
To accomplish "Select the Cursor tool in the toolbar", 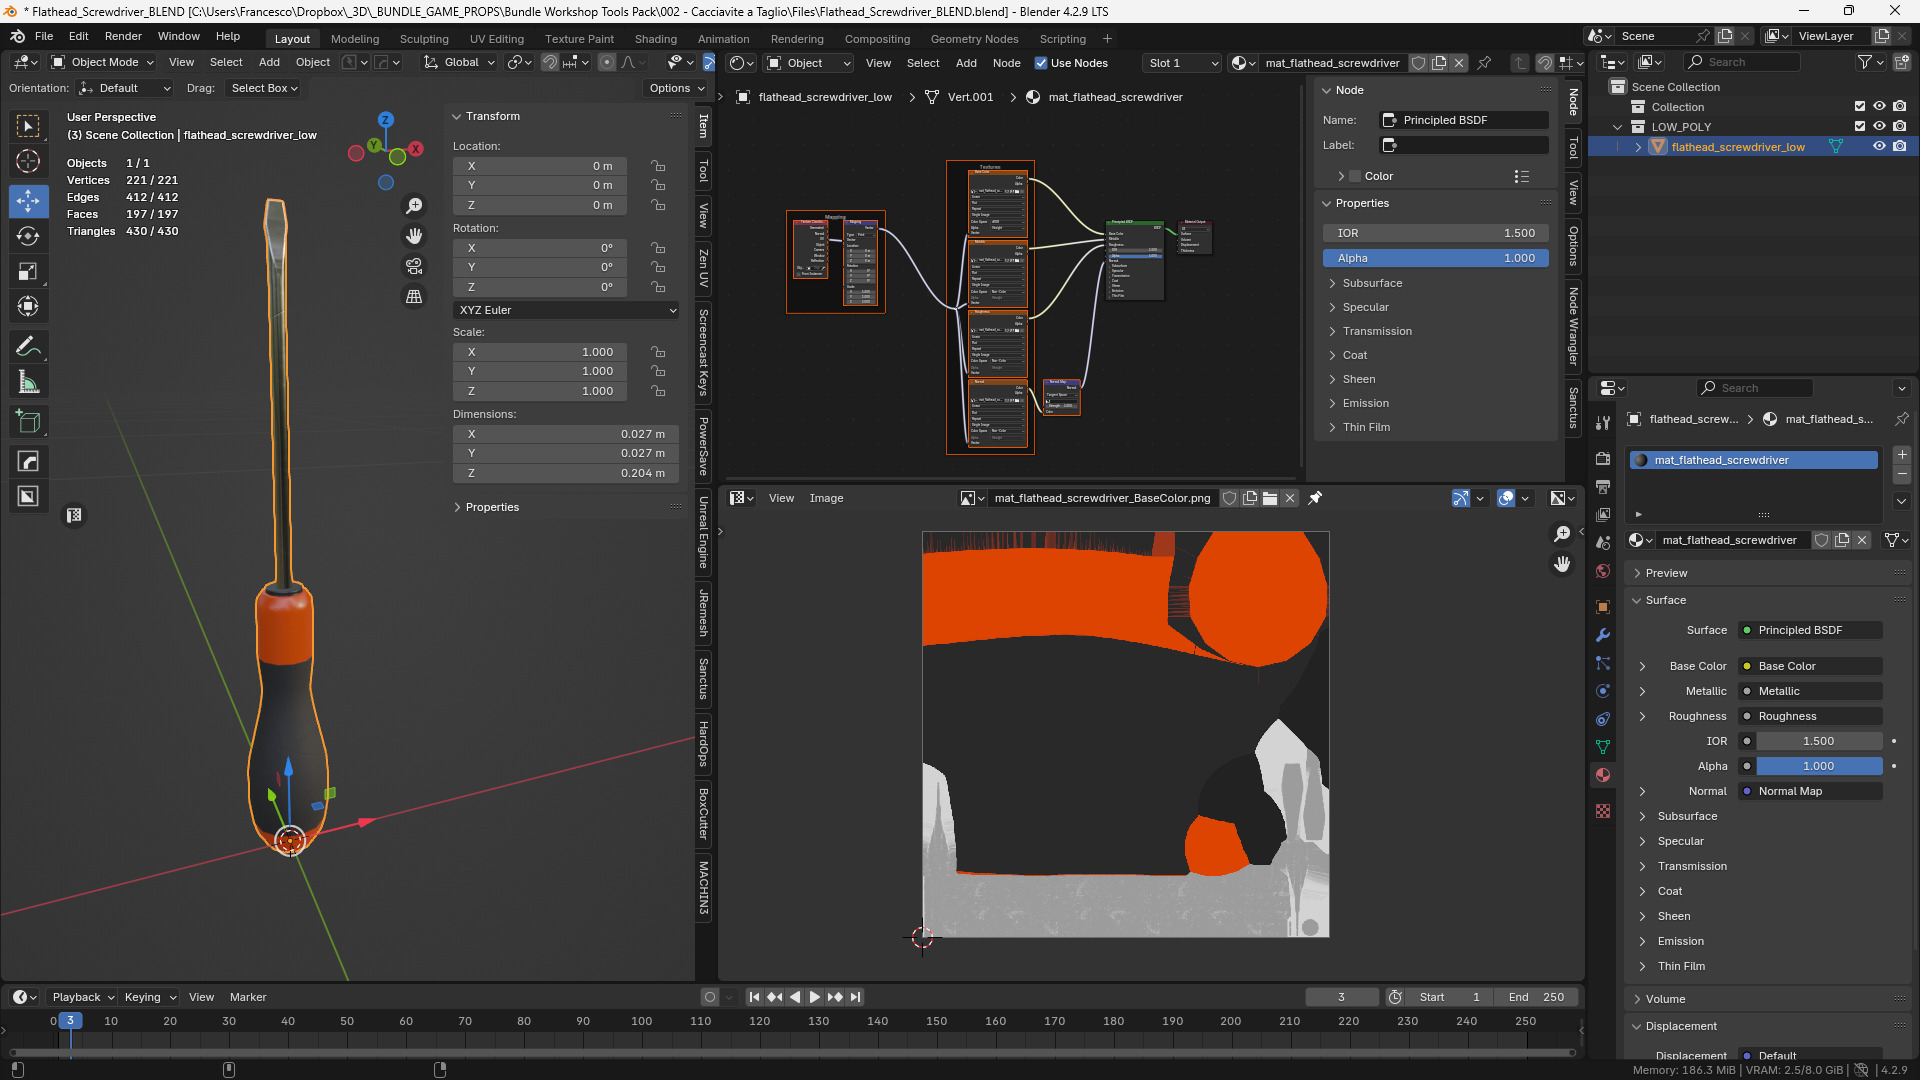I will tap(28, 161).
